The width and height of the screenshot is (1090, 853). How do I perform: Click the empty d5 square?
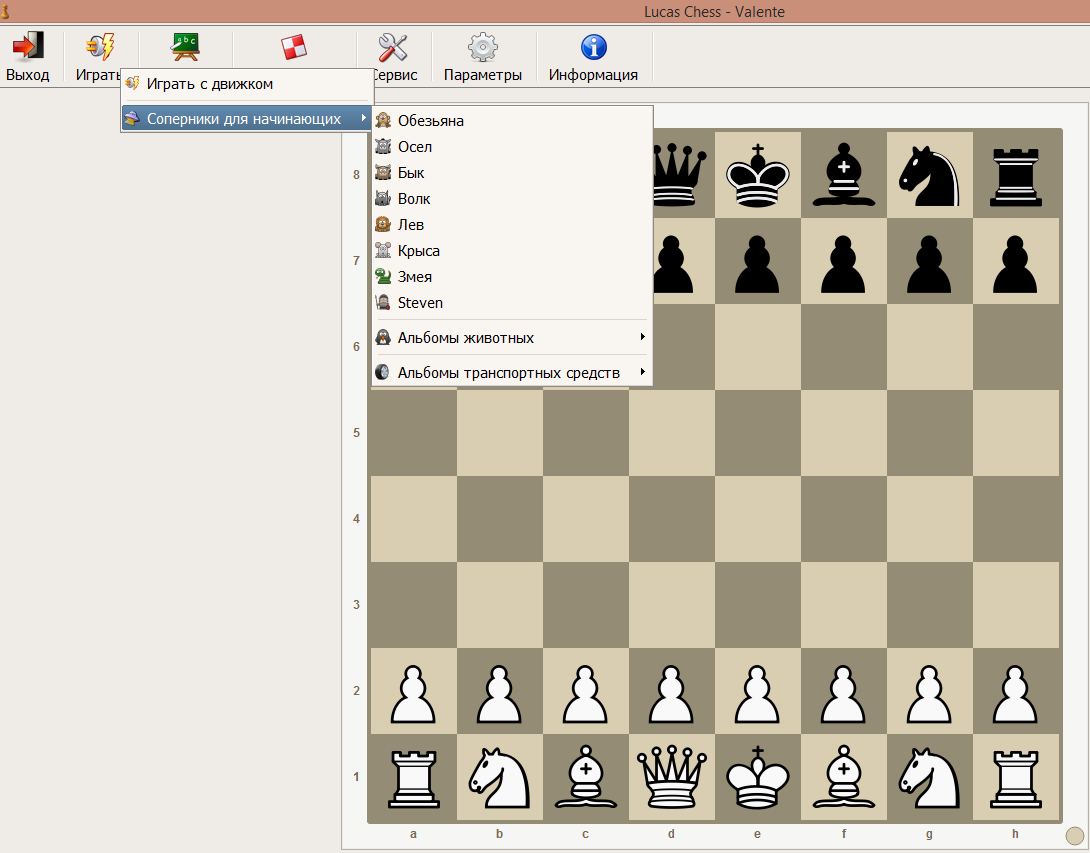point(672,432)
